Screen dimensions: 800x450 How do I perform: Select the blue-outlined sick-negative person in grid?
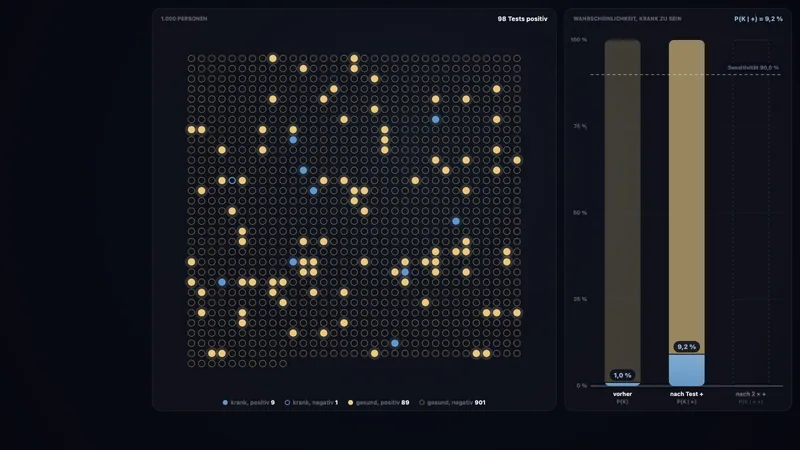[x=232, y=181]
